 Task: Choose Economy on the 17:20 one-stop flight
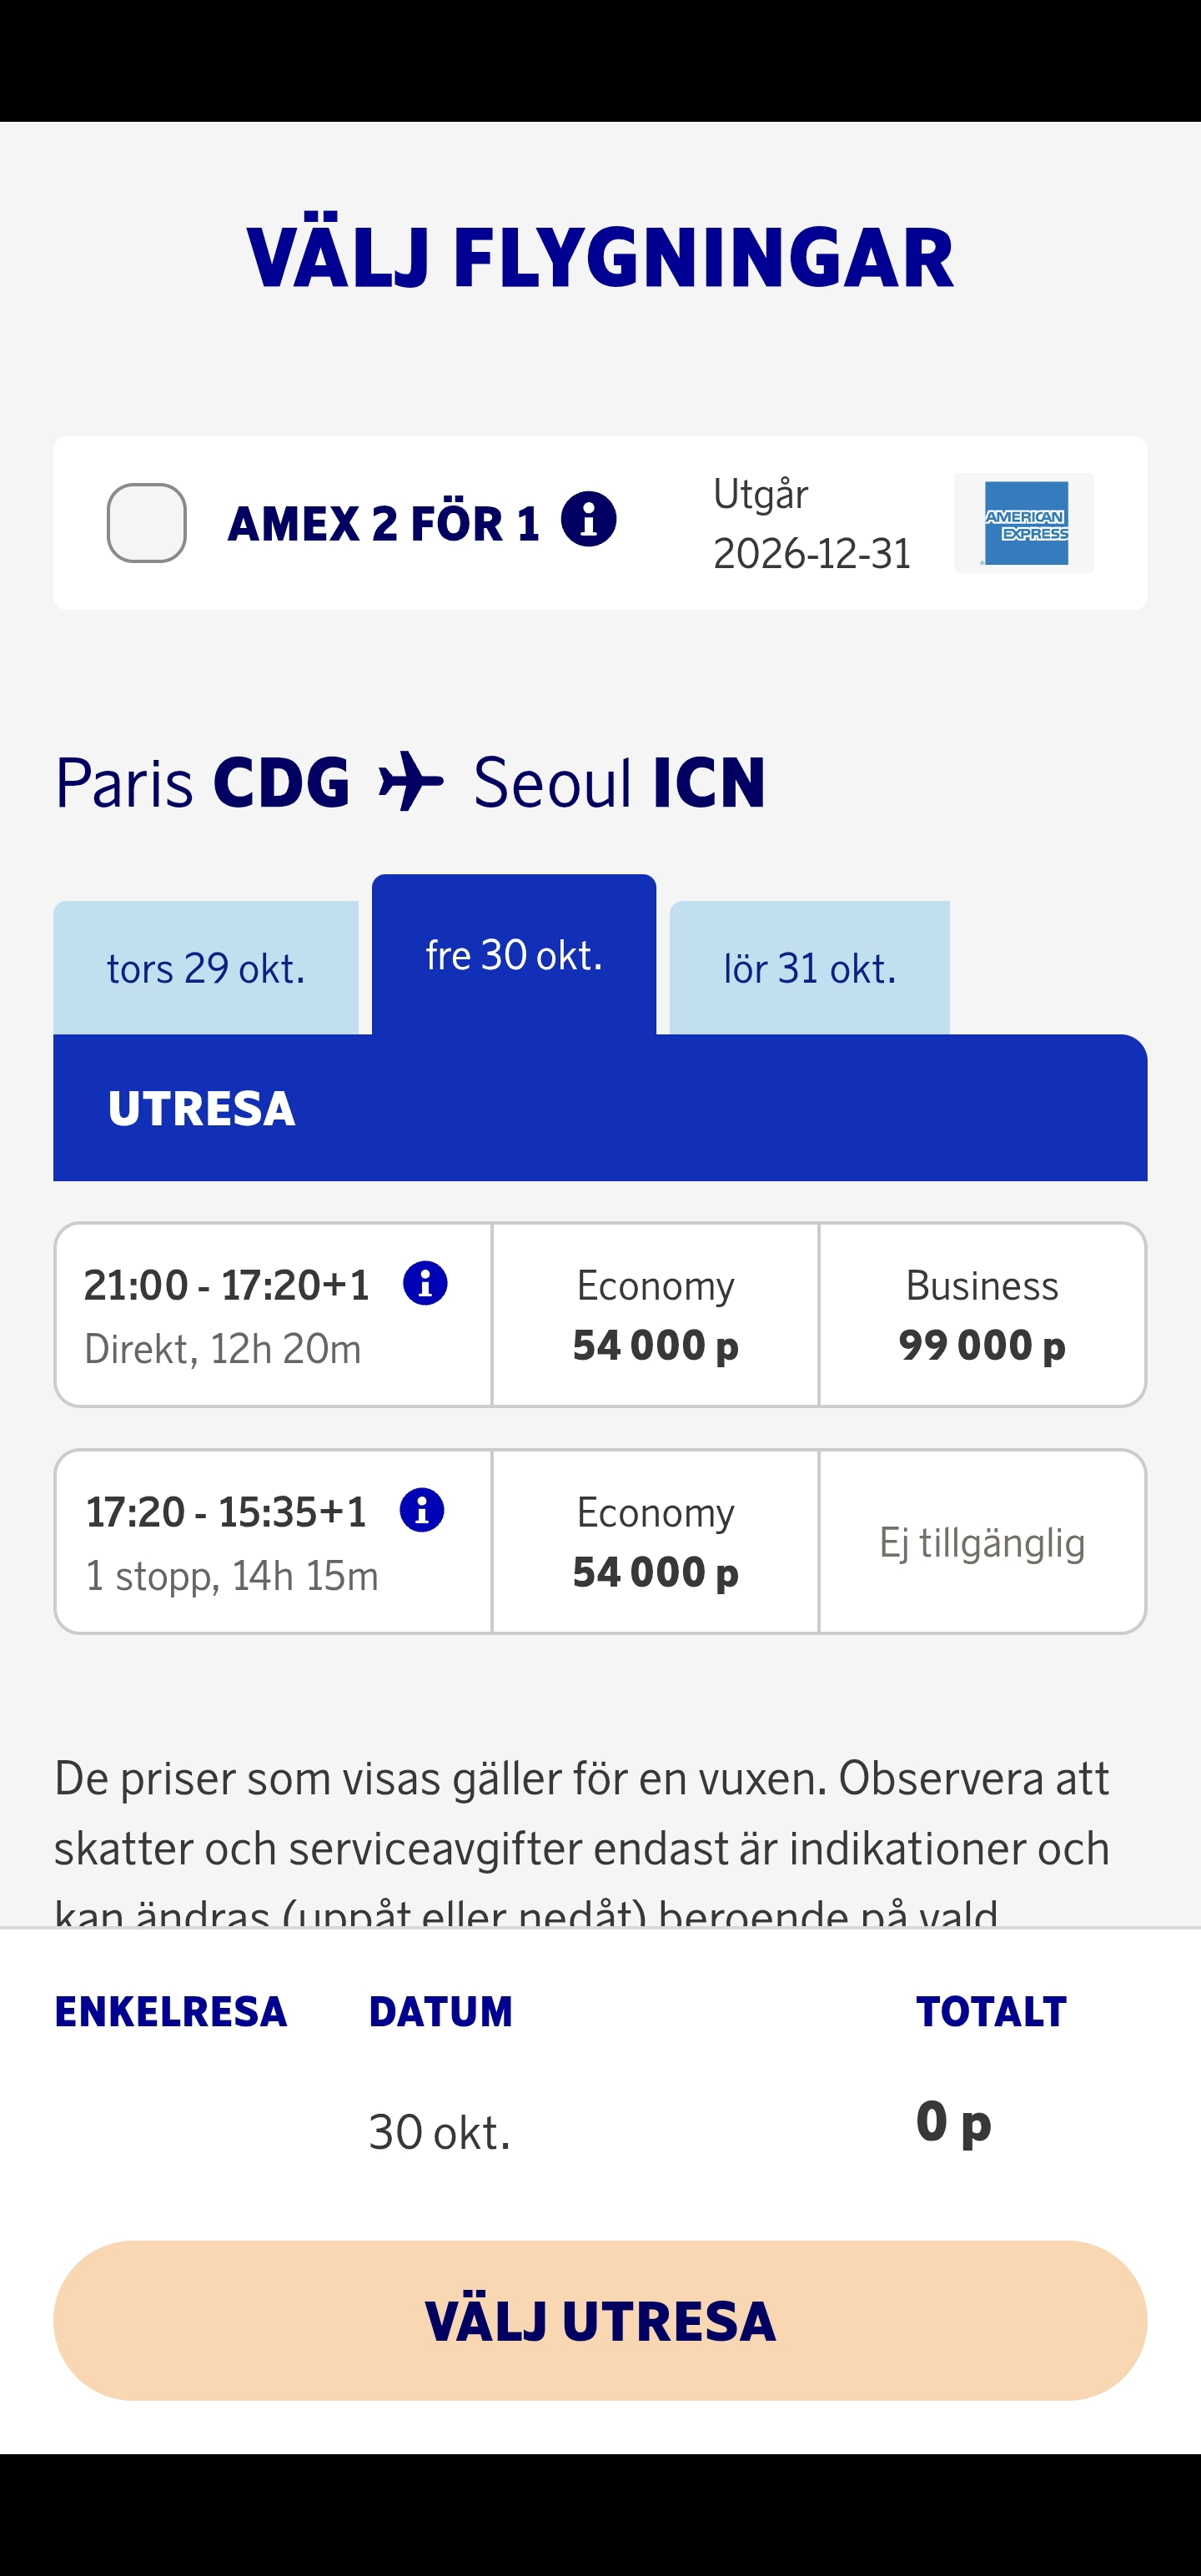[655, 1542]
